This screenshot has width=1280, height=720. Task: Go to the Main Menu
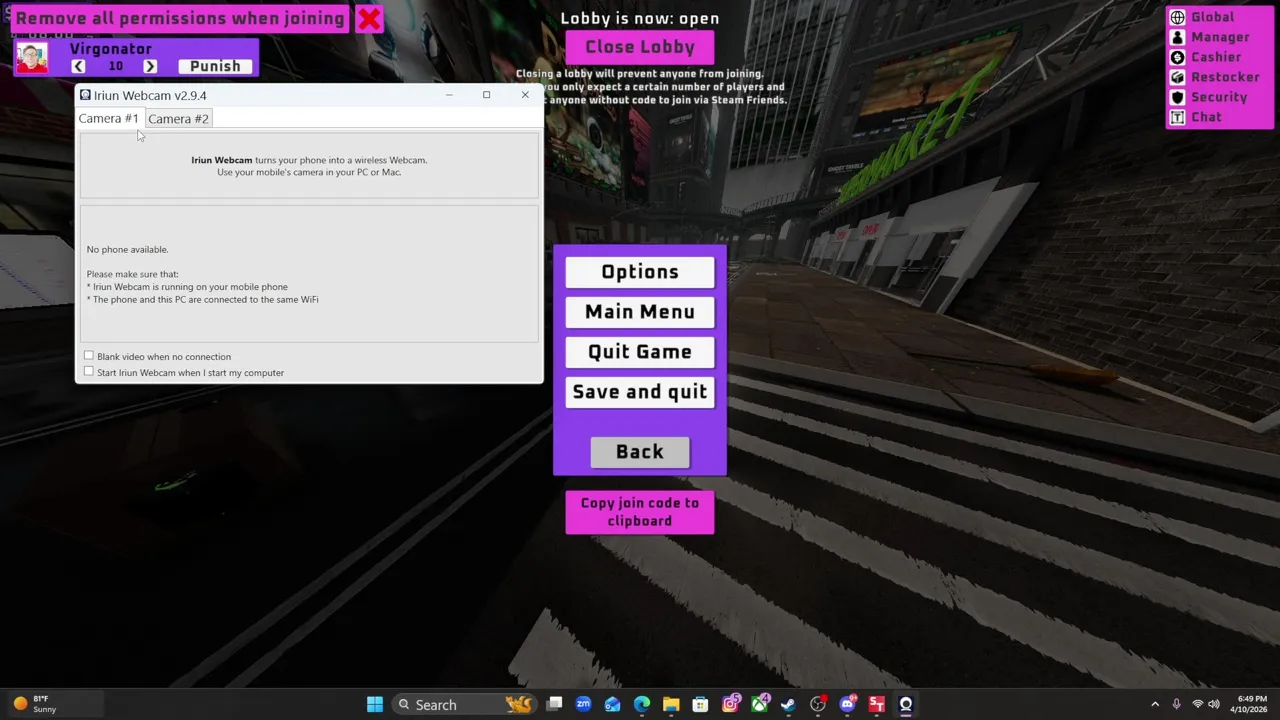click(640, 312)
